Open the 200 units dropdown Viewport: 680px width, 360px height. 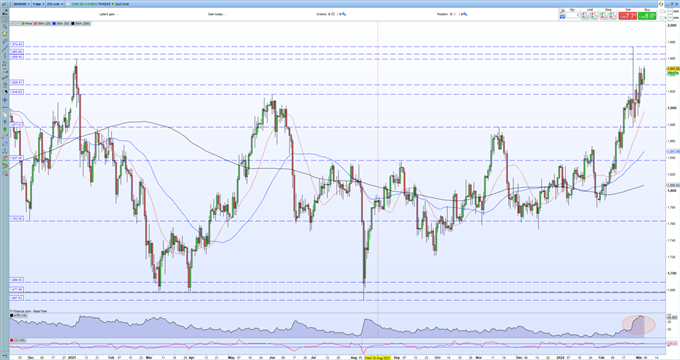tap(55, 4)
